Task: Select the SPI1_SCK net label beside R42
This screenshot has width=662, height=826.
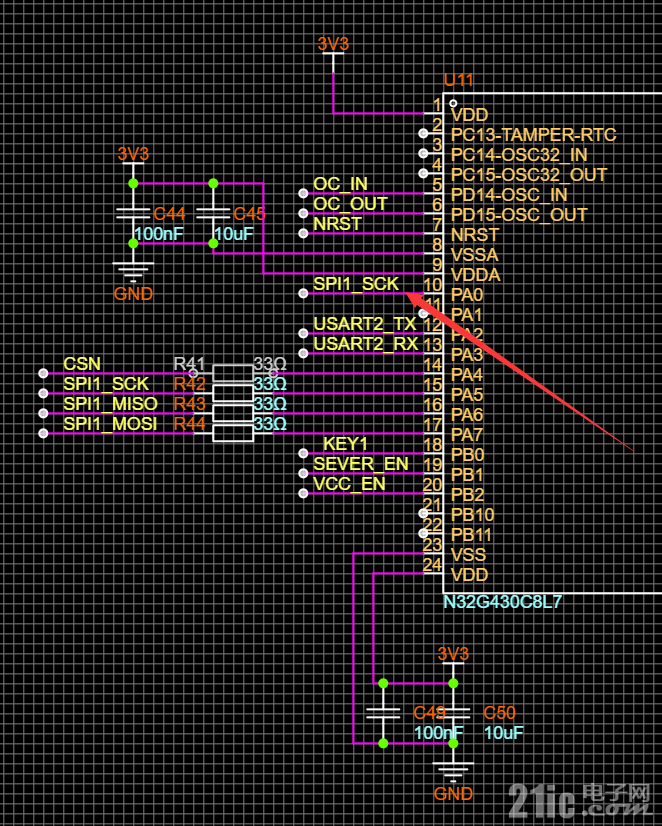Action: pyautogui.click(x=106, y=384)
